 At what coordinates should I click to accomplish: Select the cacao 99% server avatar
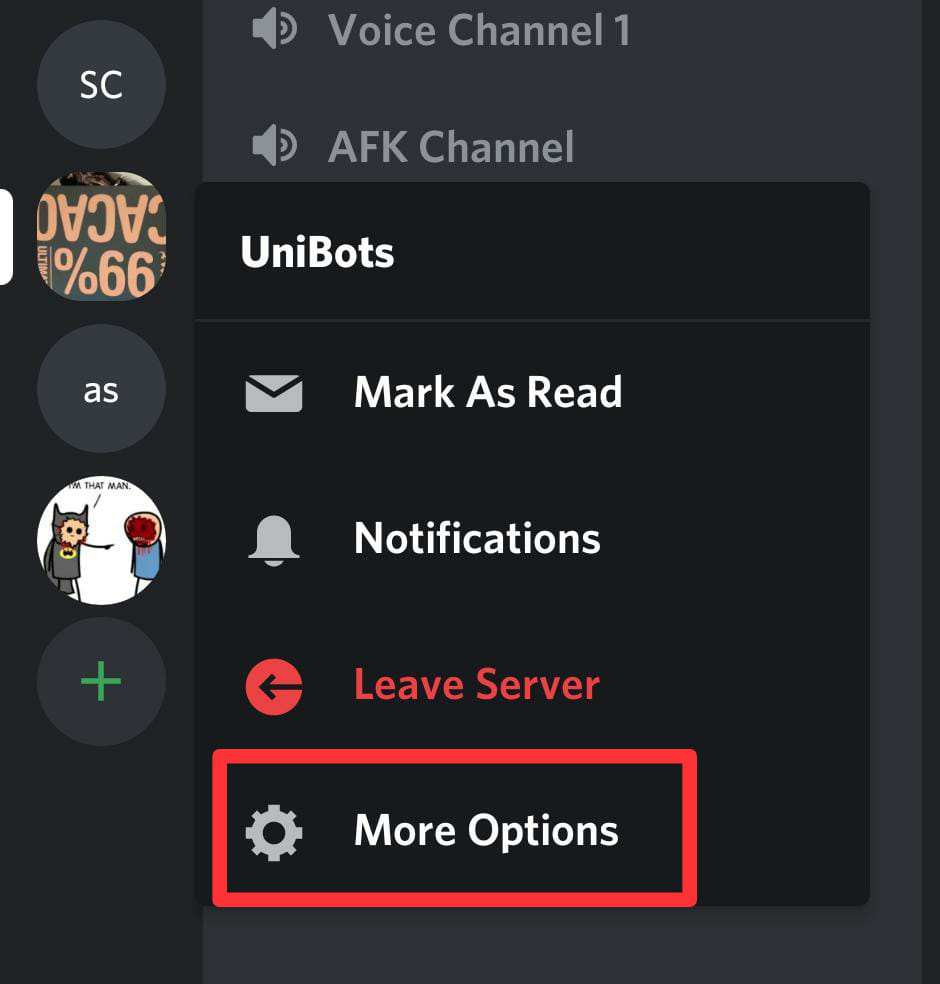point(101,236)
